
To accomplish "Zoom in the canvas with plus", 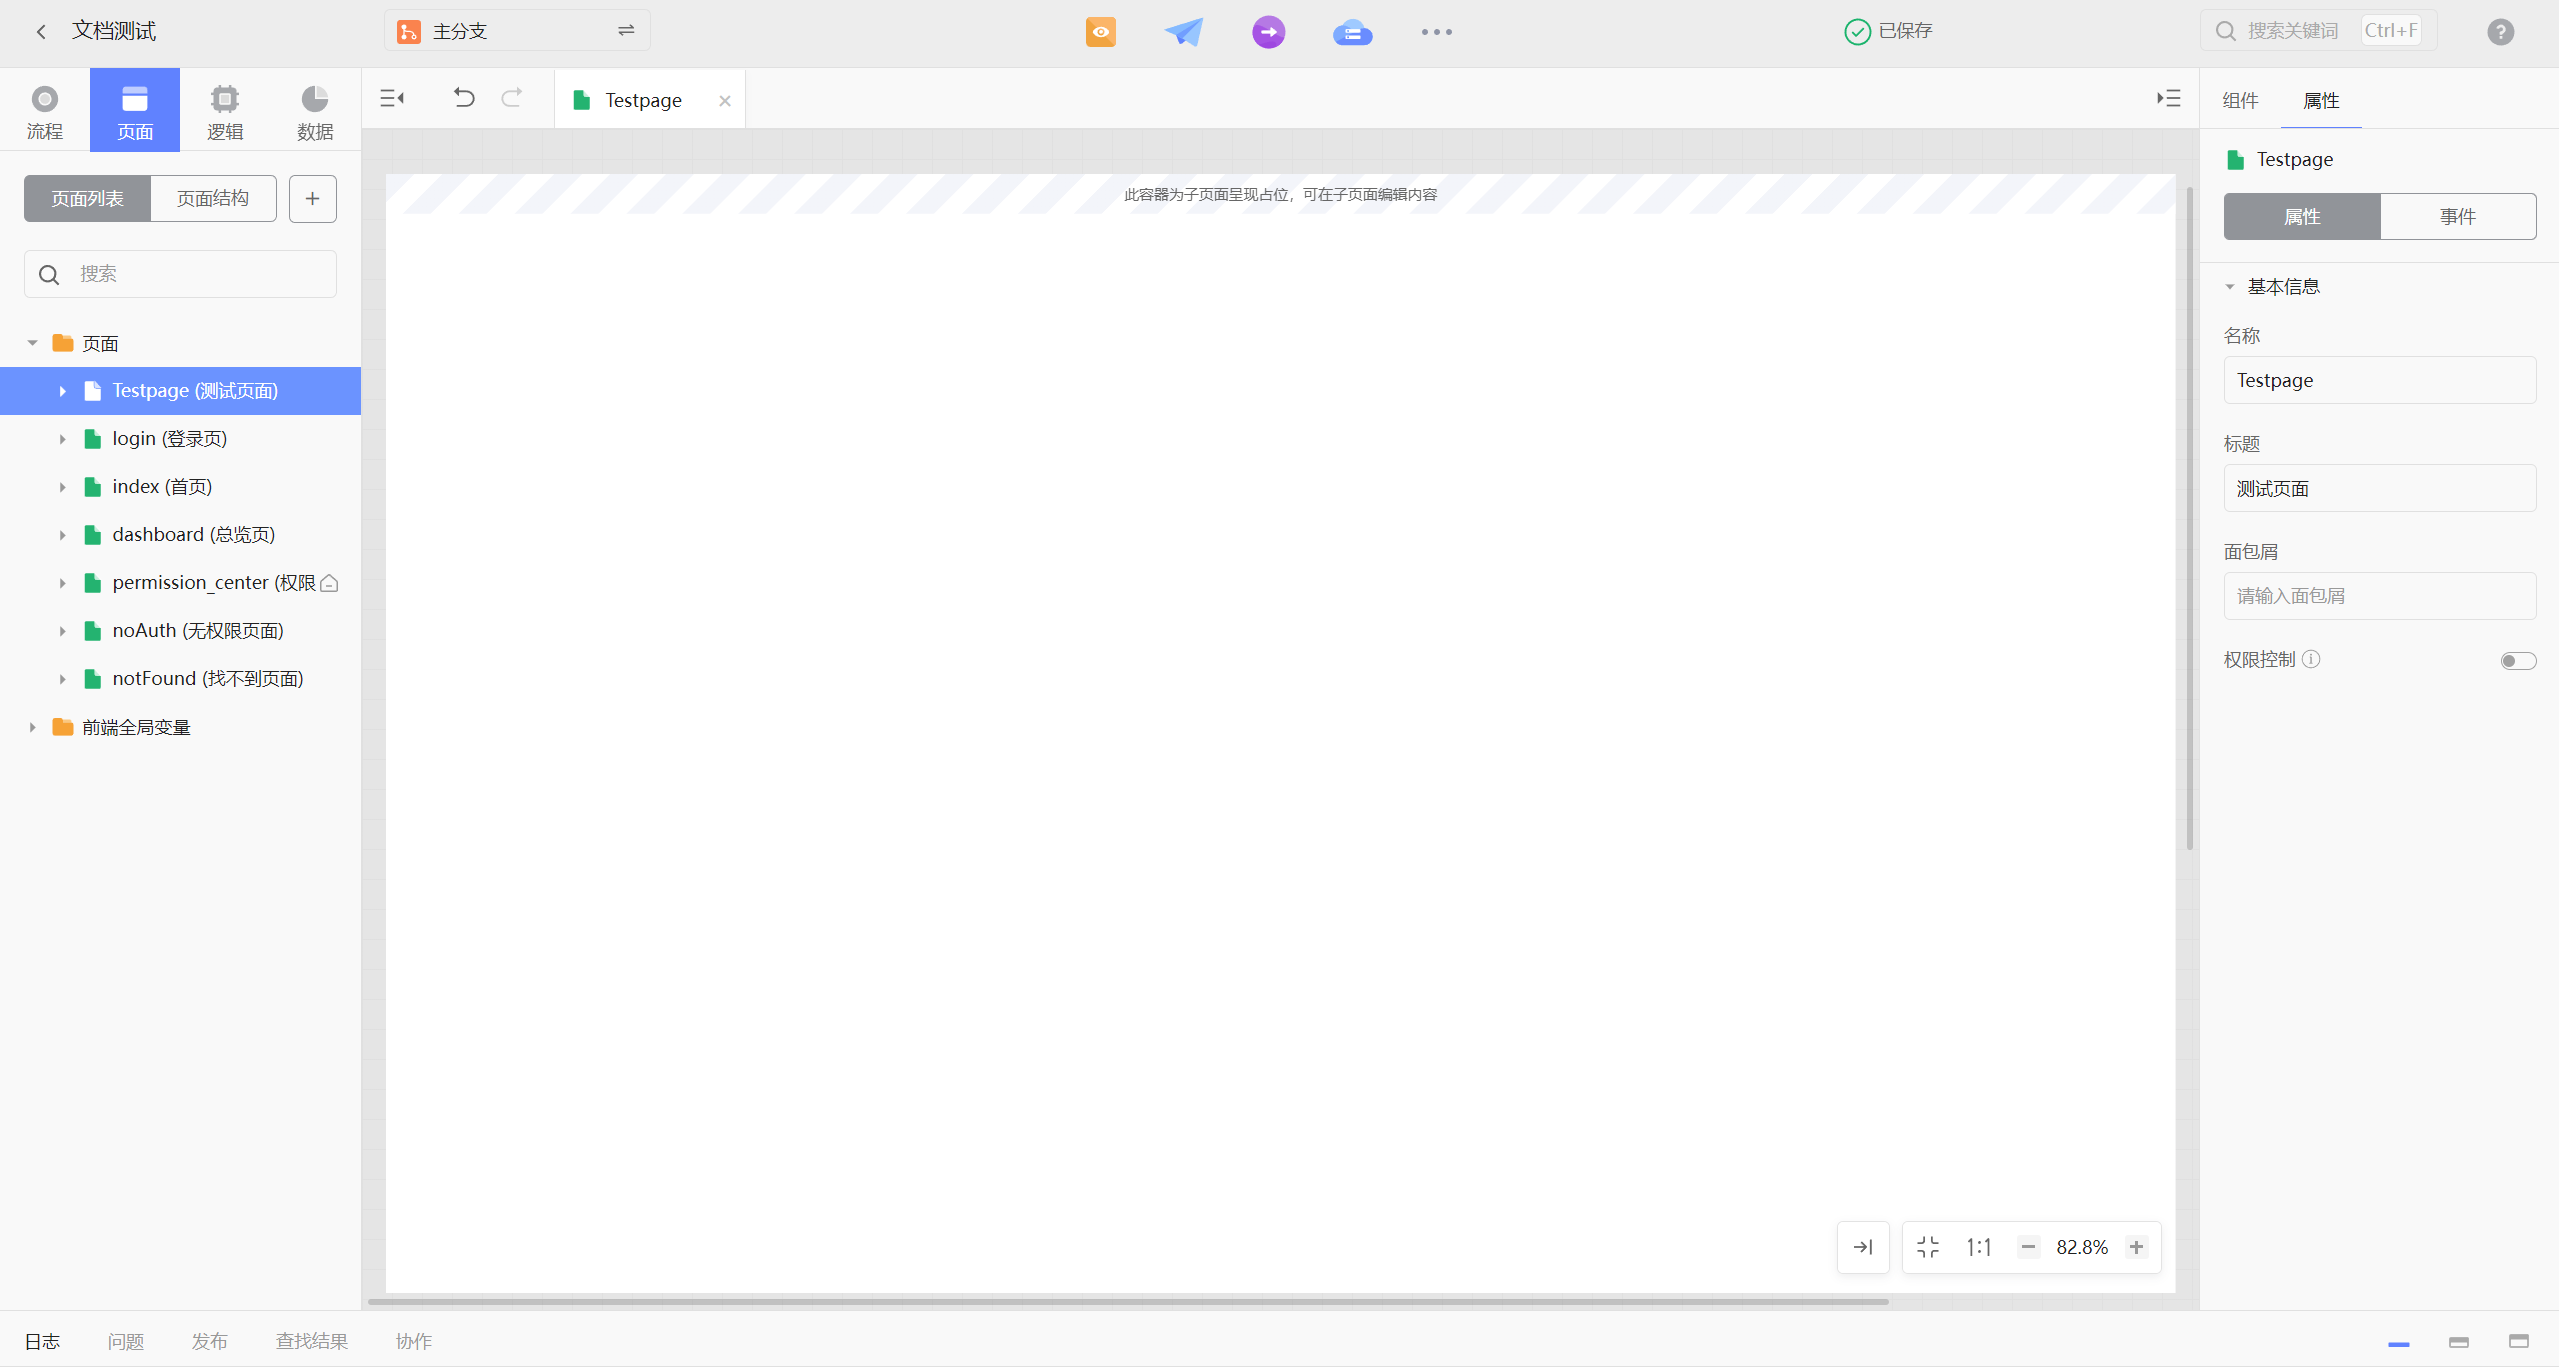I will coord(2136,1247).
